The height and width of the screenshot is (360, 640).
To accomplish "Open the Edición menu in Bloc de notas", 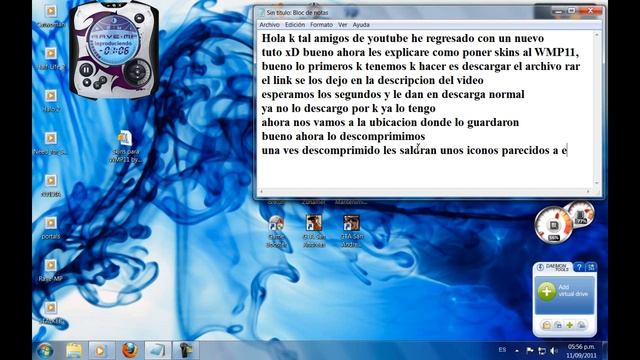I will [x=295, y=25].
